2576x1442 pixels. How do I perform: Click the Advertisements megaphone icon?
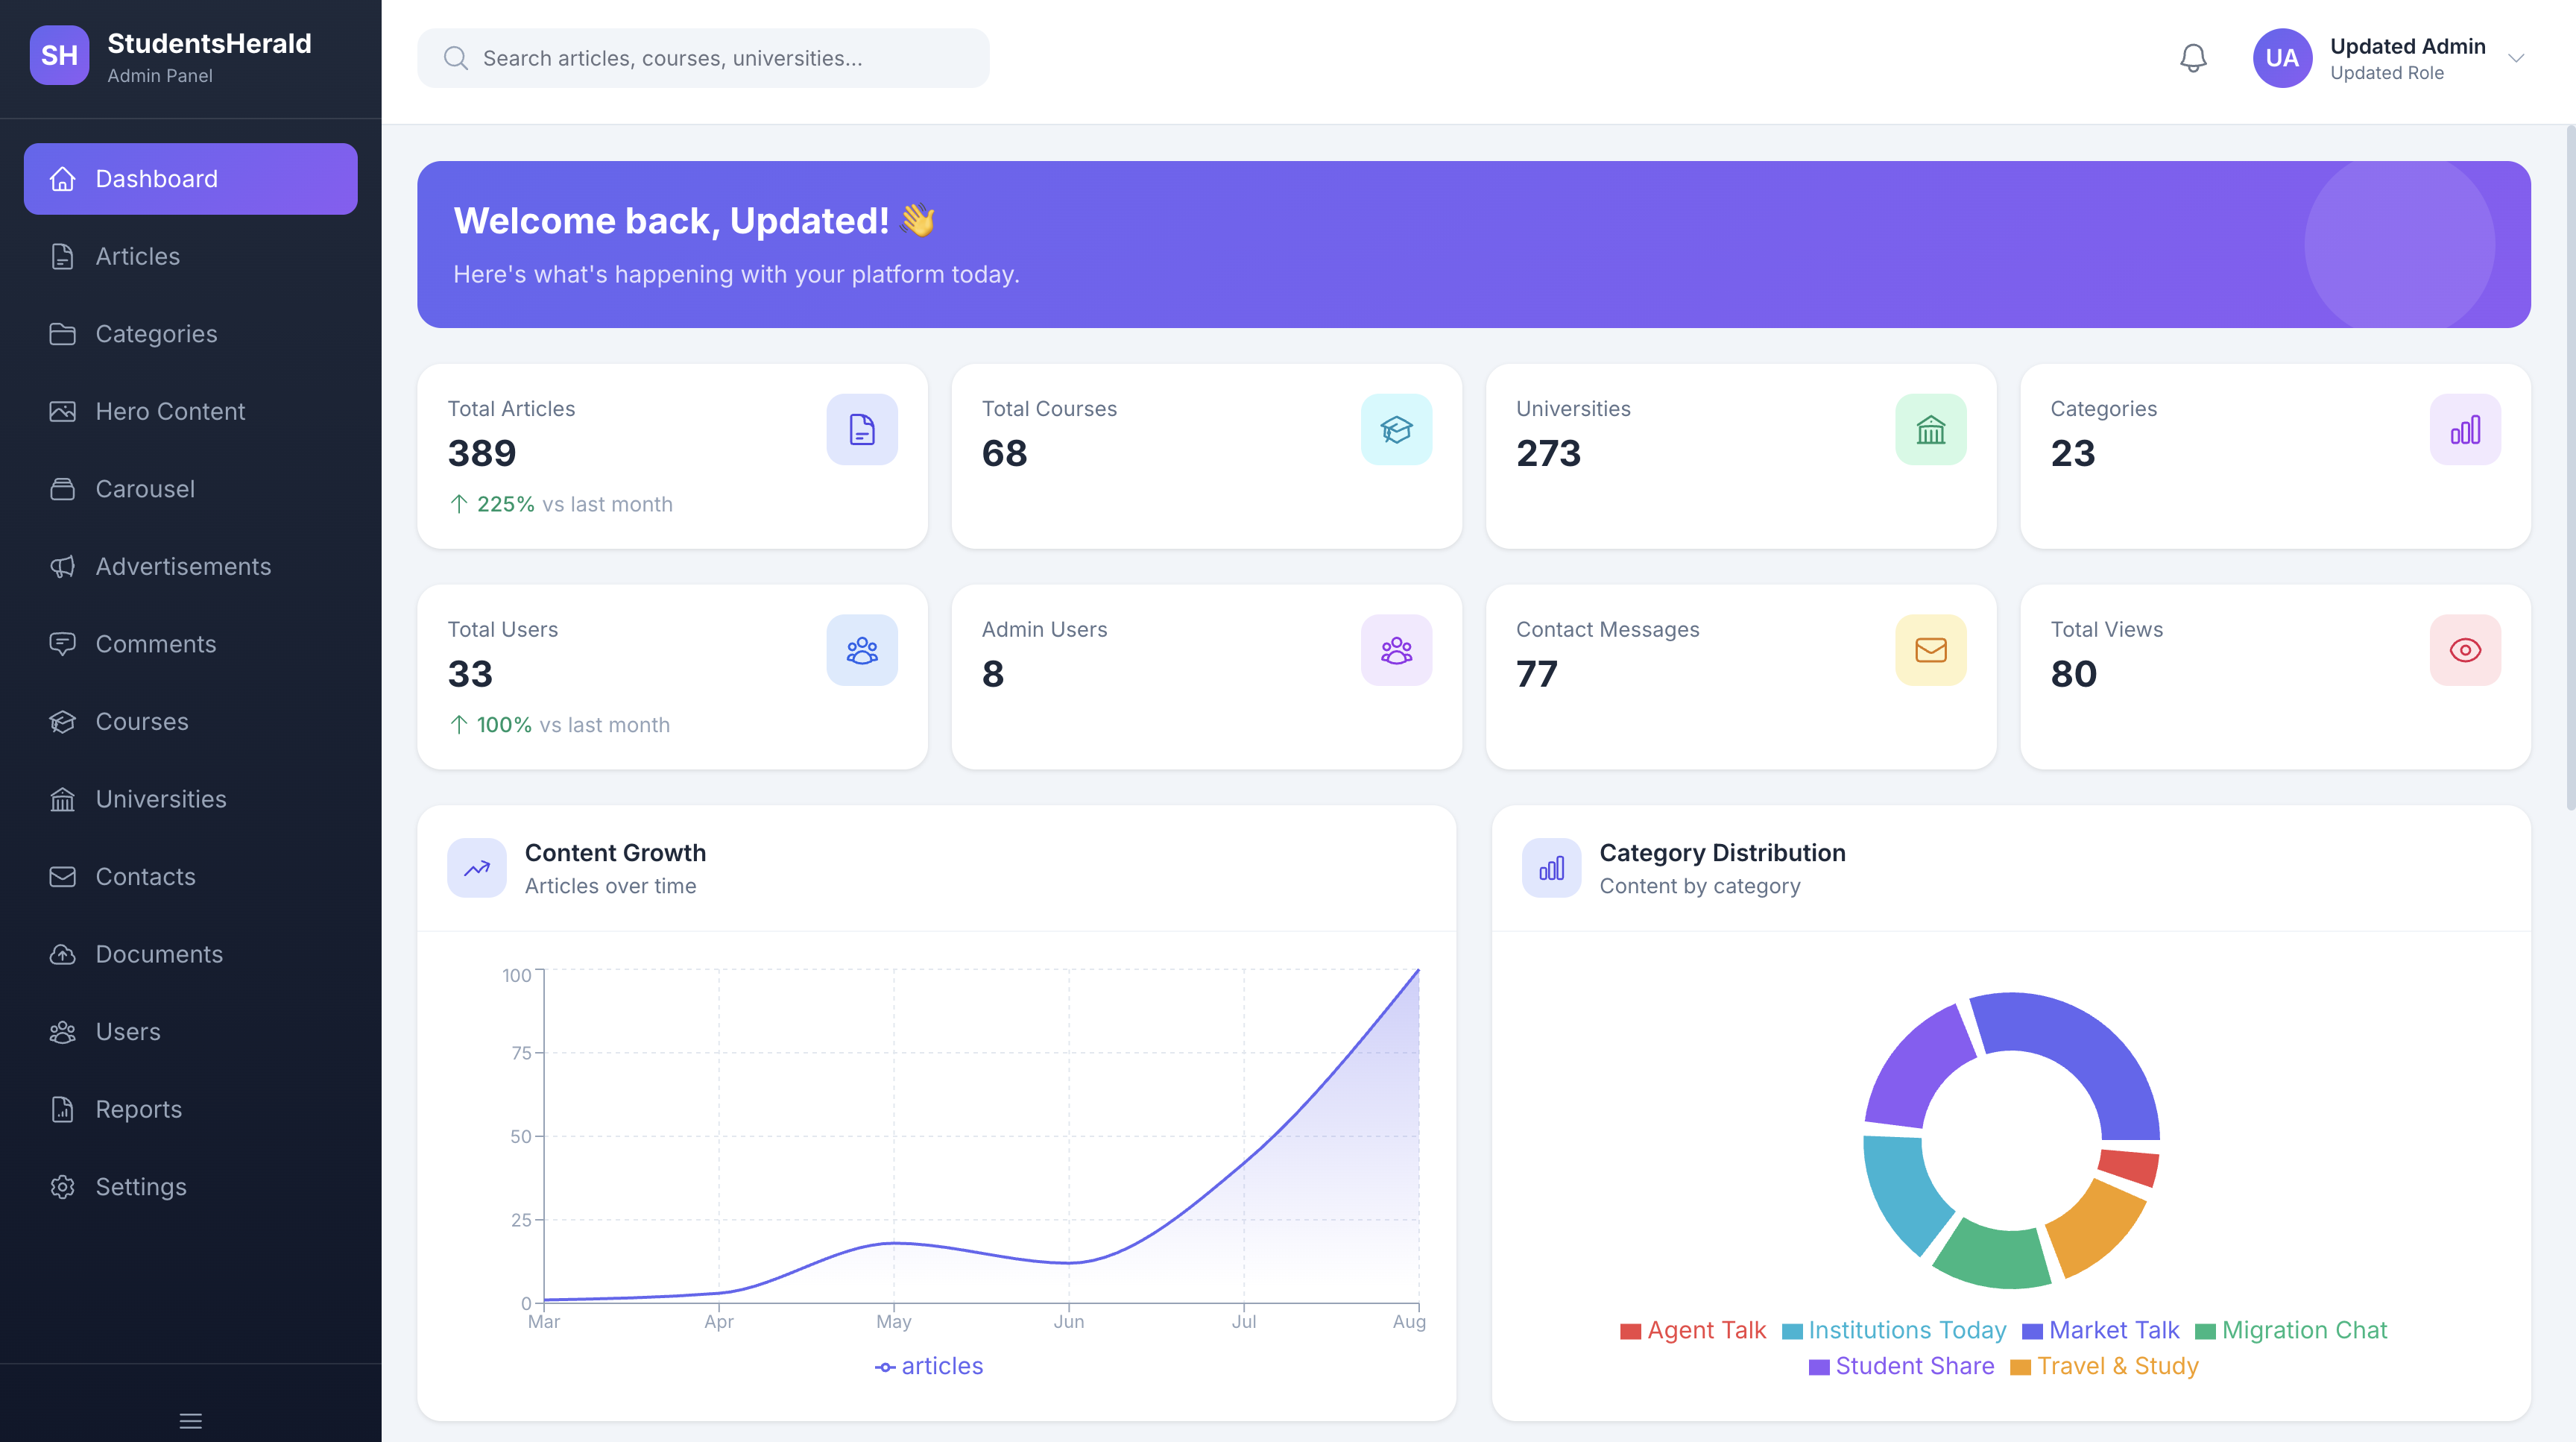63,566
